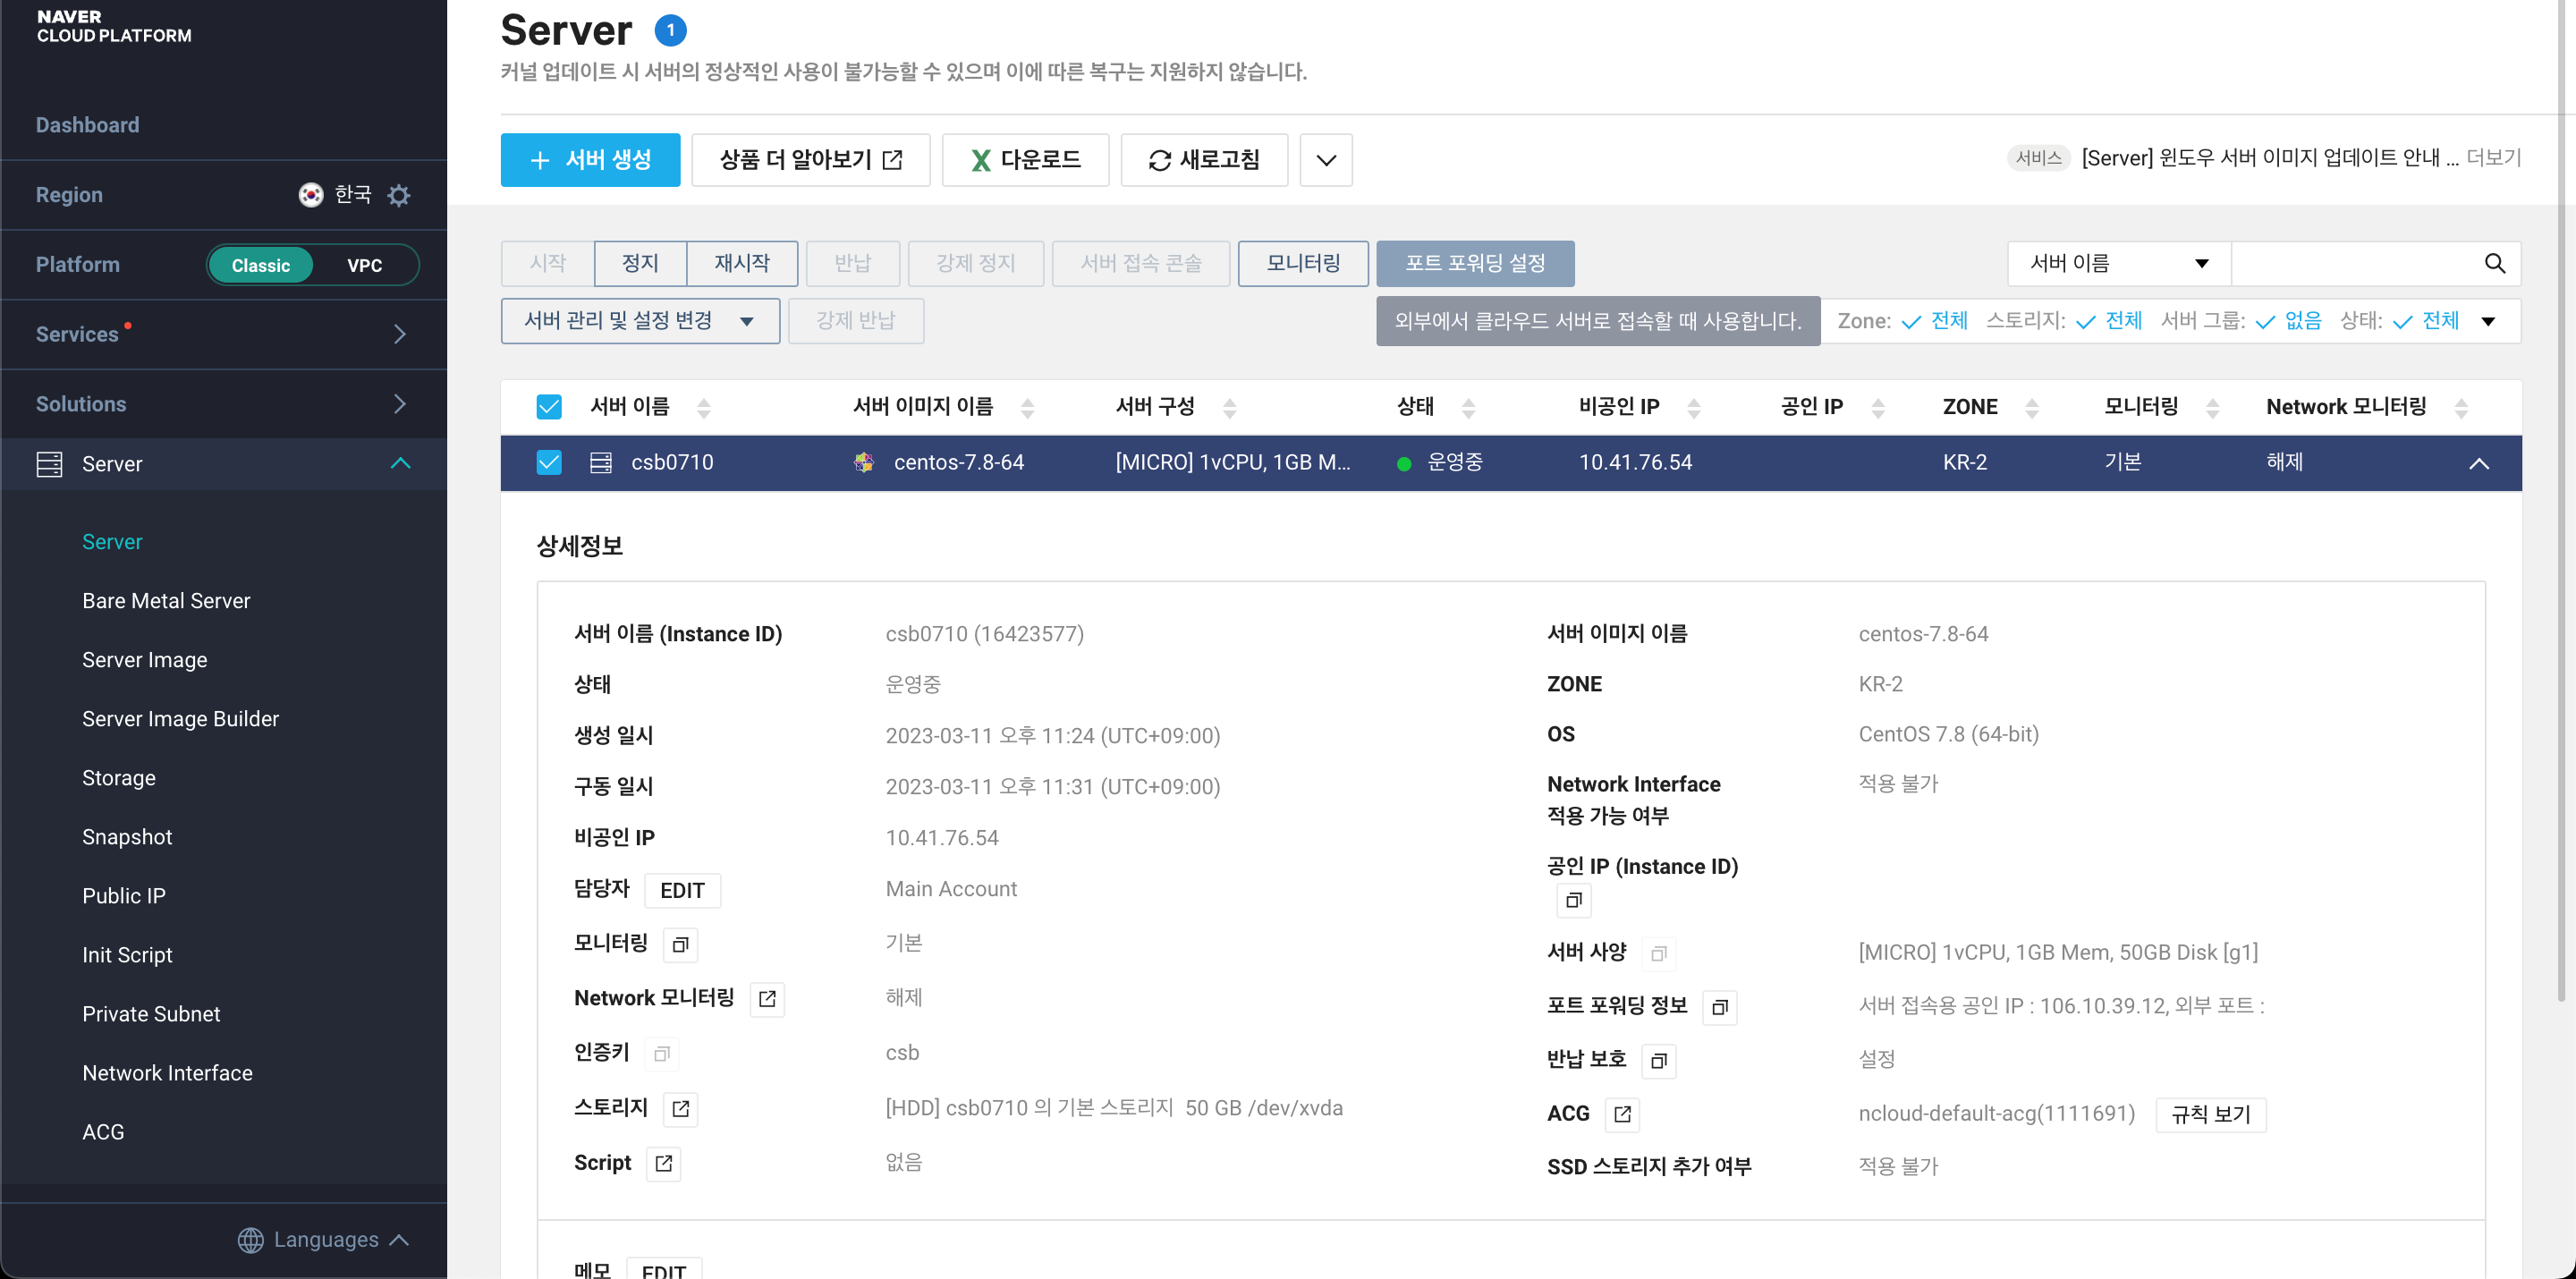Click the Region settings gear icon
The width and height of the screenshot is (2576, 1279).
pyautogui.click(x=399, y=195)
